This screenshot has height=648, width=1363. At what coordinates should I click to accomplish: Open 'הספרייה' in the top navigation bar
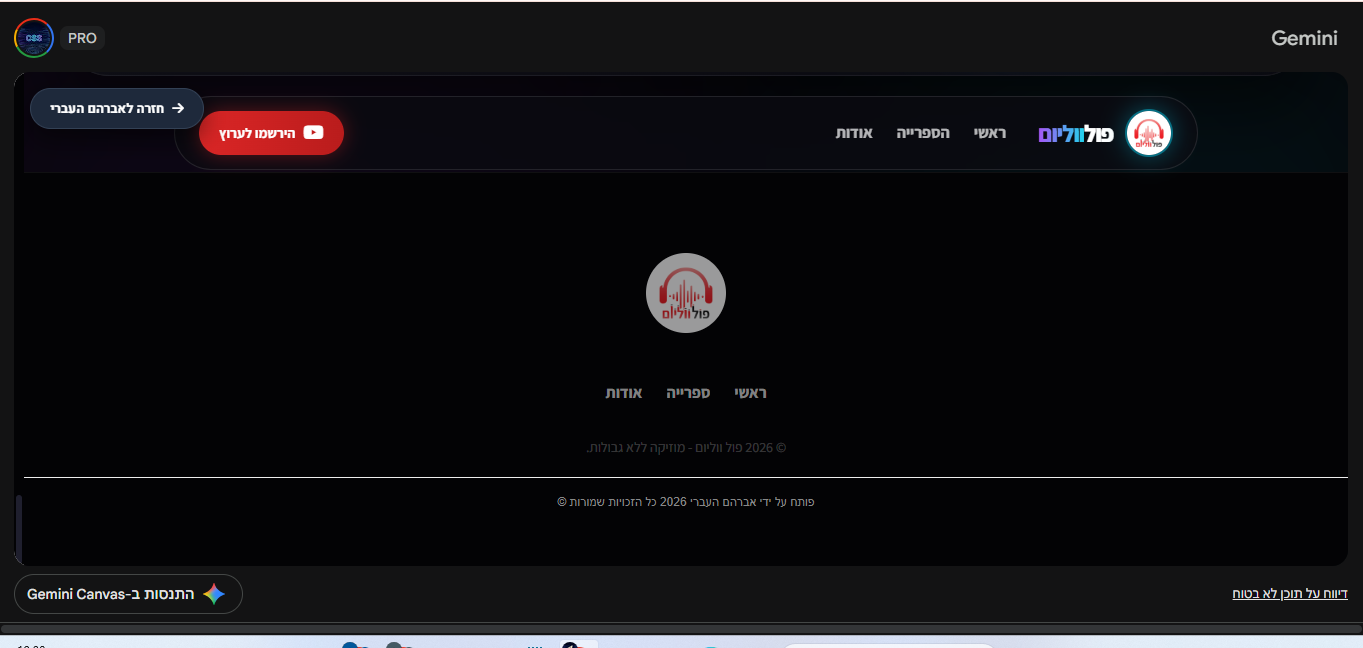[x=923, y=133]
